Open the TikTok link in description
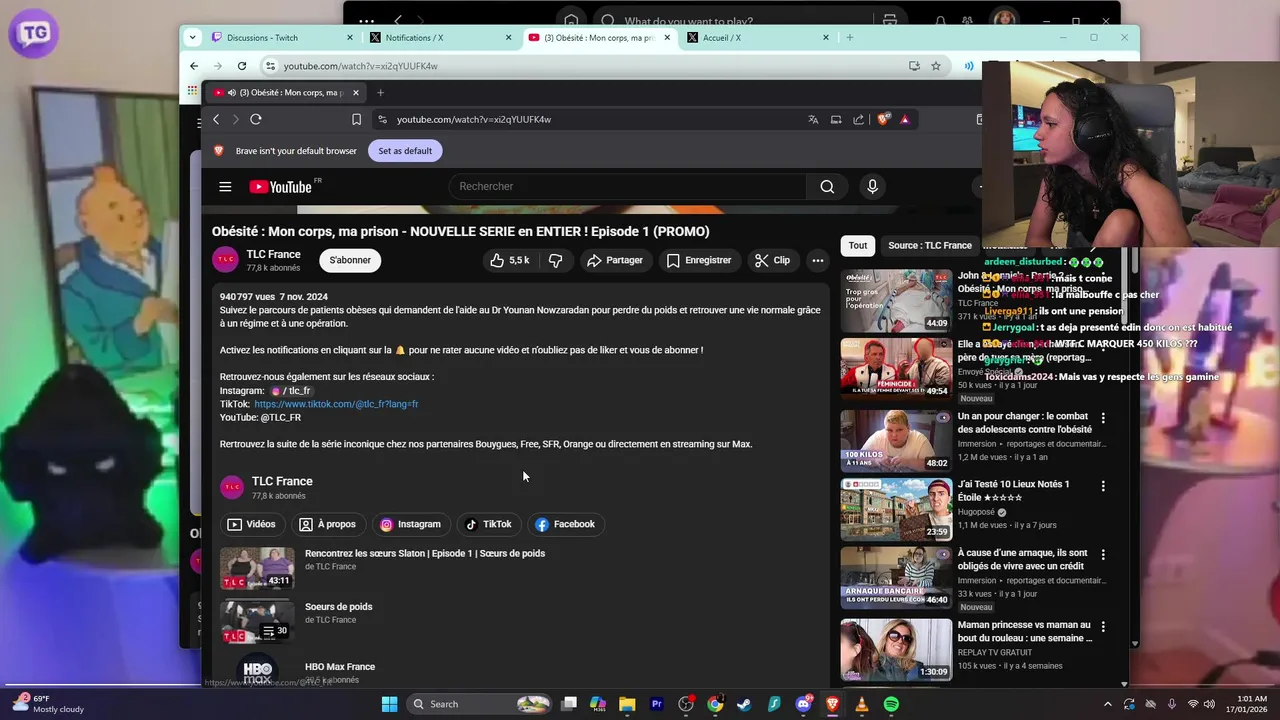Screen dimensions: 1280x720 pyautogui.click(x=336, y=404)
